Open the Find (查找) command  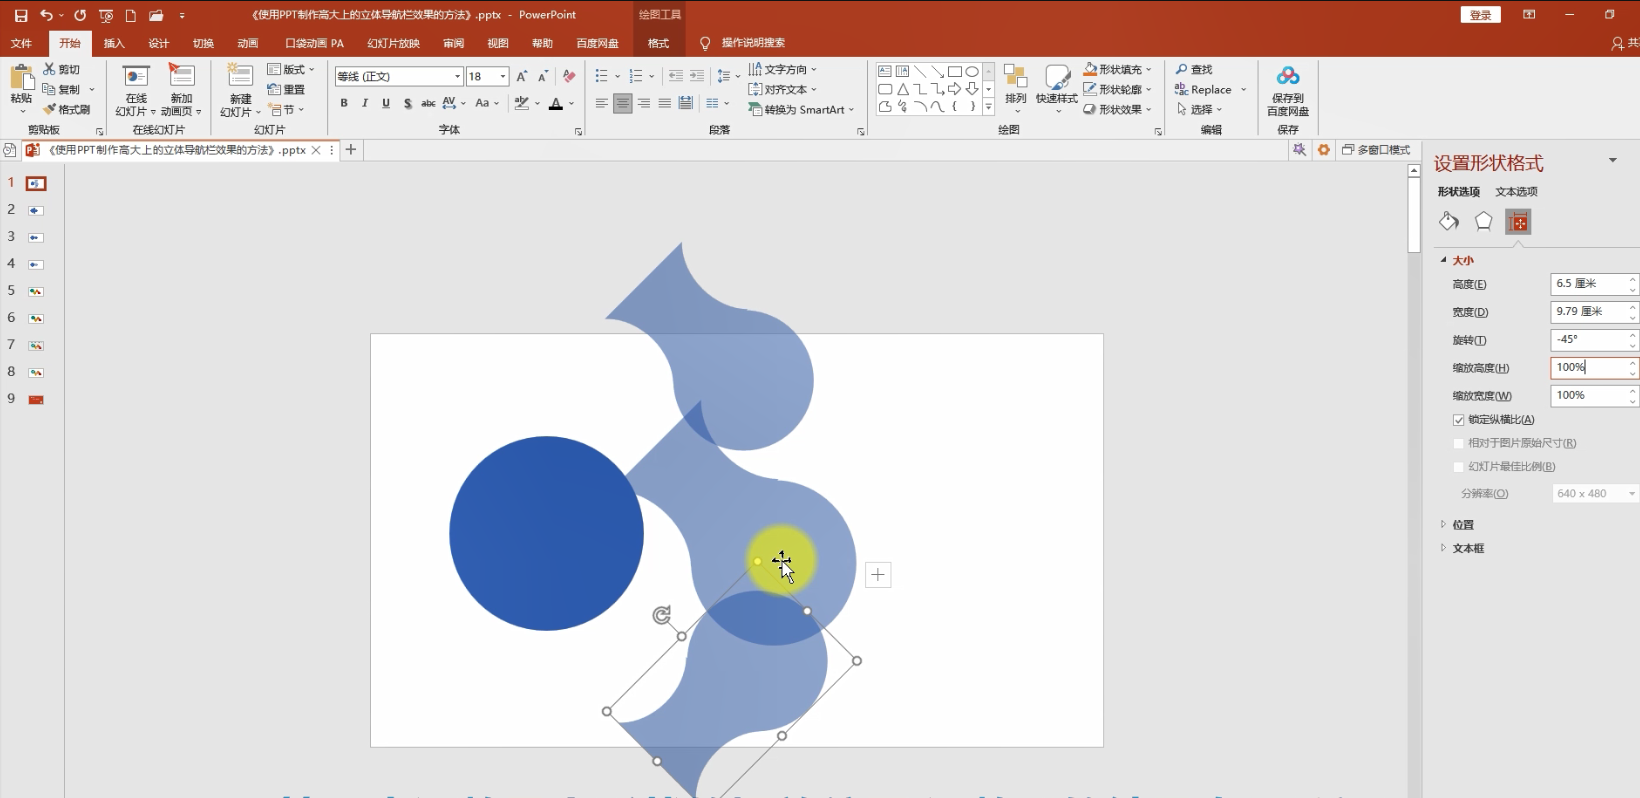1194,69
